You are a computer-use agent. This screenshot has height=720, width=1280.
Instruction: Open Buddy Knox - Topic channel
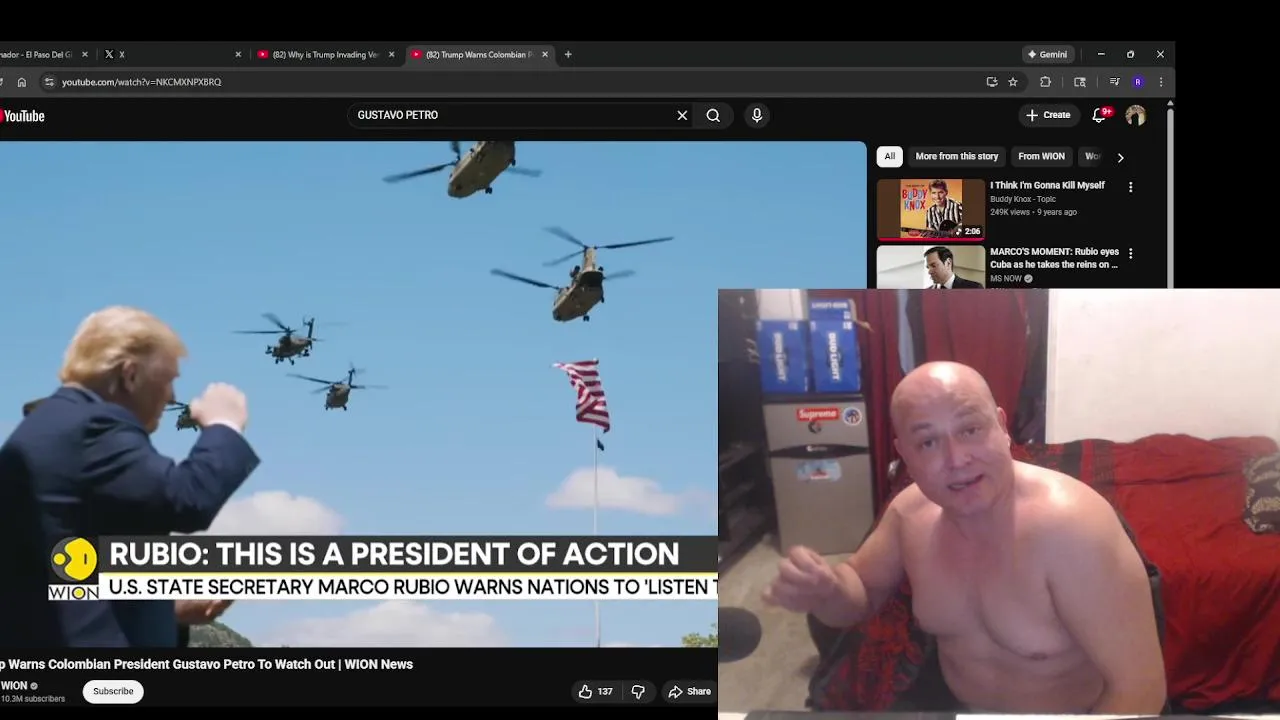pyautogui.click(x=1023, y=199)
